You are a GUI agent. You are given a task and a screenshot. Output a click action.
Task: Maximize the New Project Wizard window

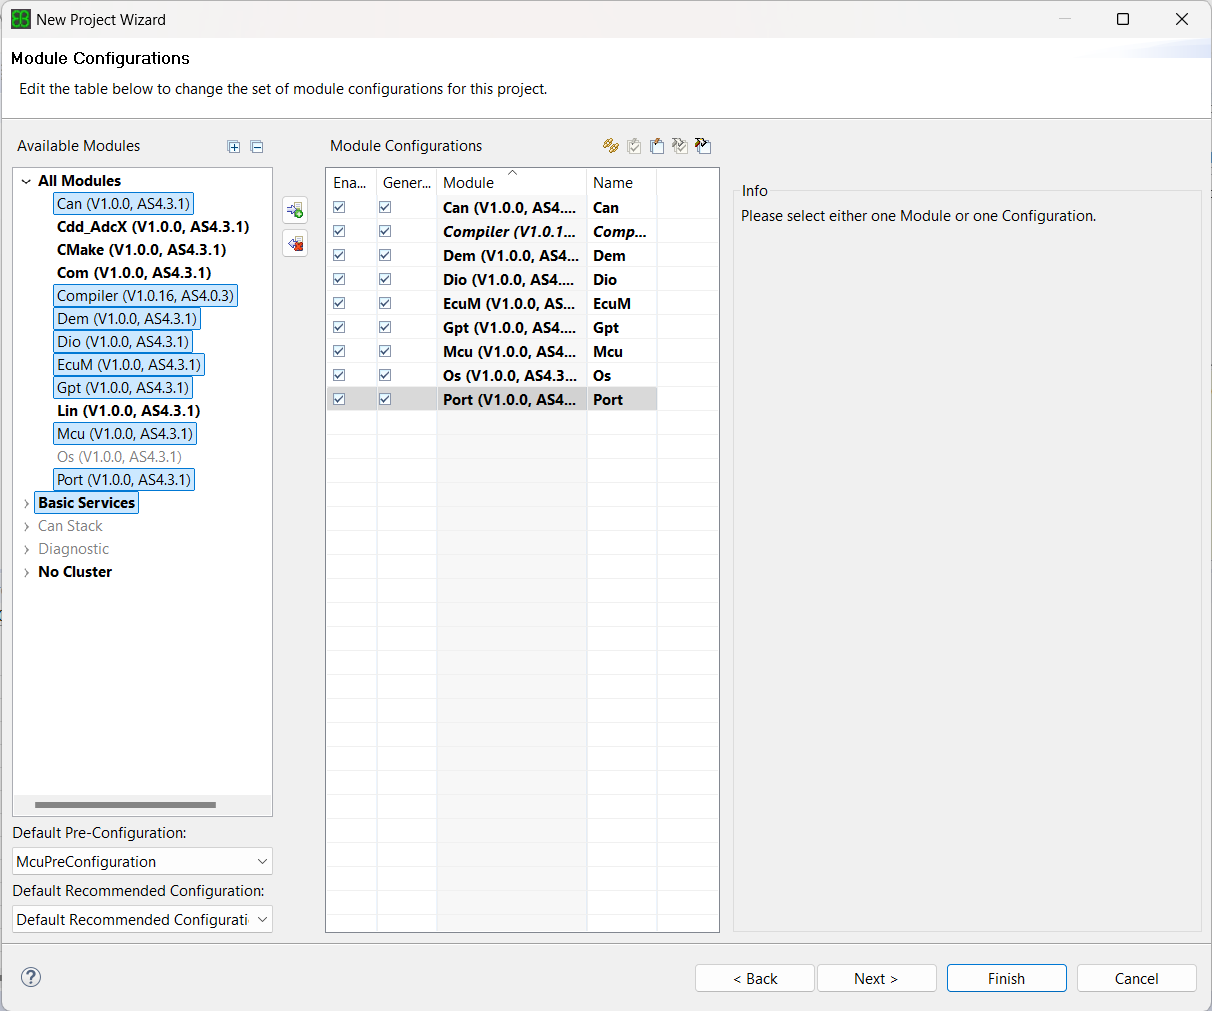pyautogui.click(x=1123, y=19)
